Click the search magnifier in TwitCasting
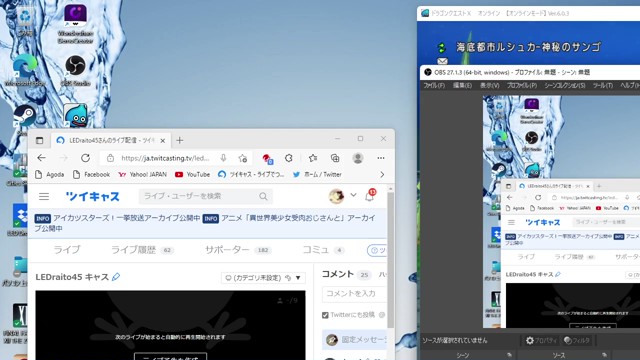 point(263,197)
